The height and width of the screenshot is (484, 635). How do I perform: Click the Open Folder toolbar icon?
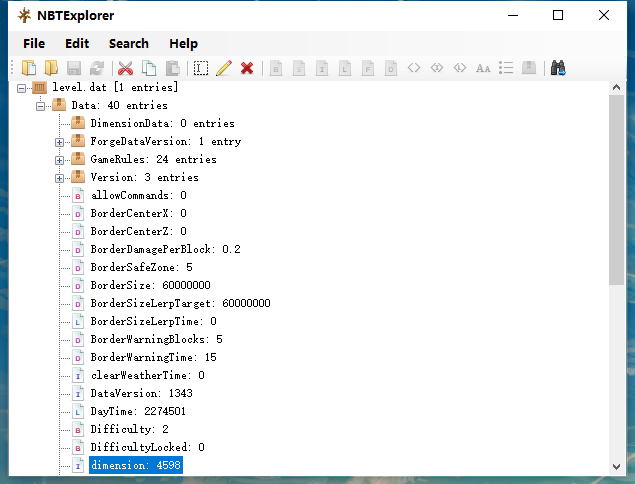tap(50, 68)
